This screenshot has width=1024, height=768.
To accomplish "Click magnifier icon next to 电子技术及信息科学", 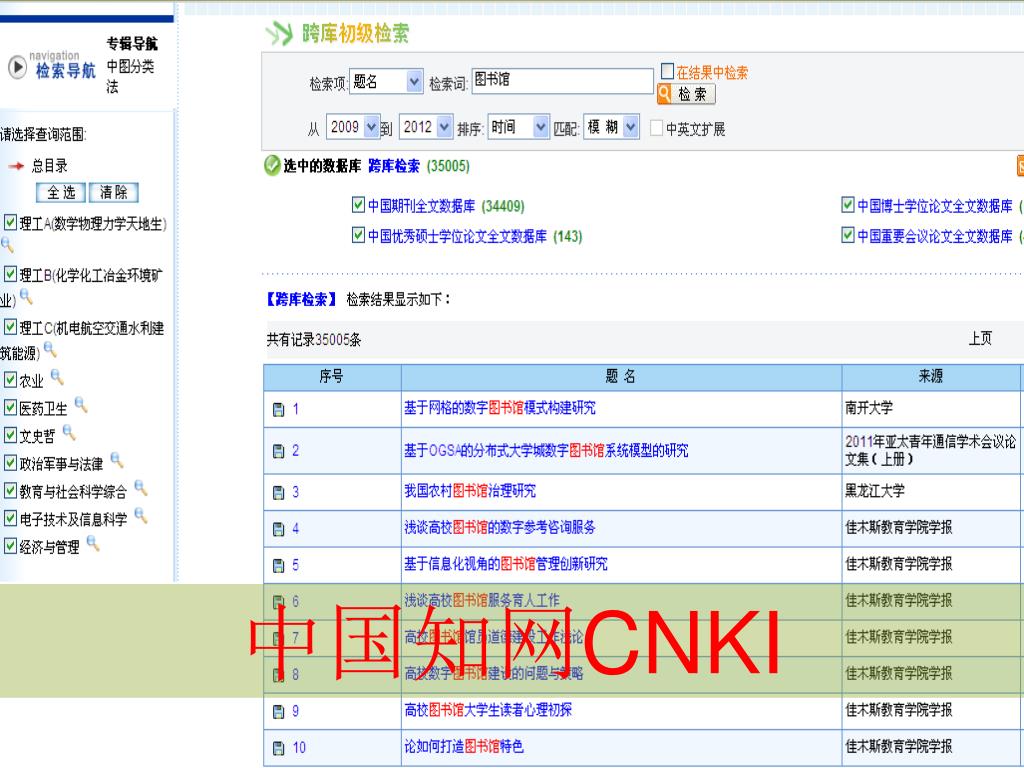I will pyautogui.click(x=140, y=517).
